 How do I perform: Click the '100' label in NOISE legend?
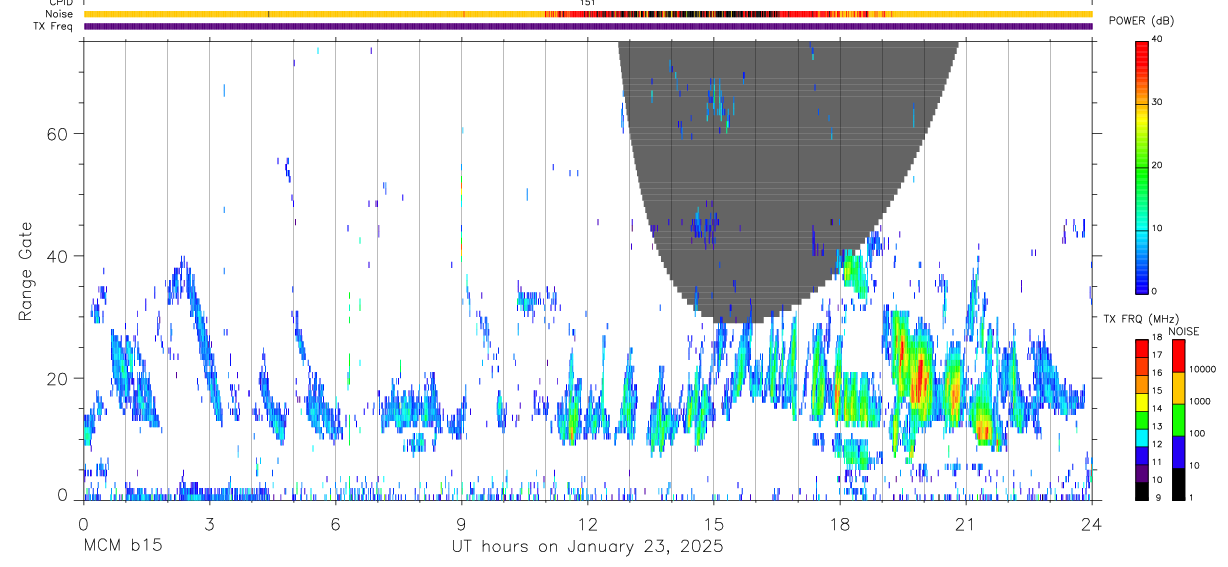pos(1197,433)
